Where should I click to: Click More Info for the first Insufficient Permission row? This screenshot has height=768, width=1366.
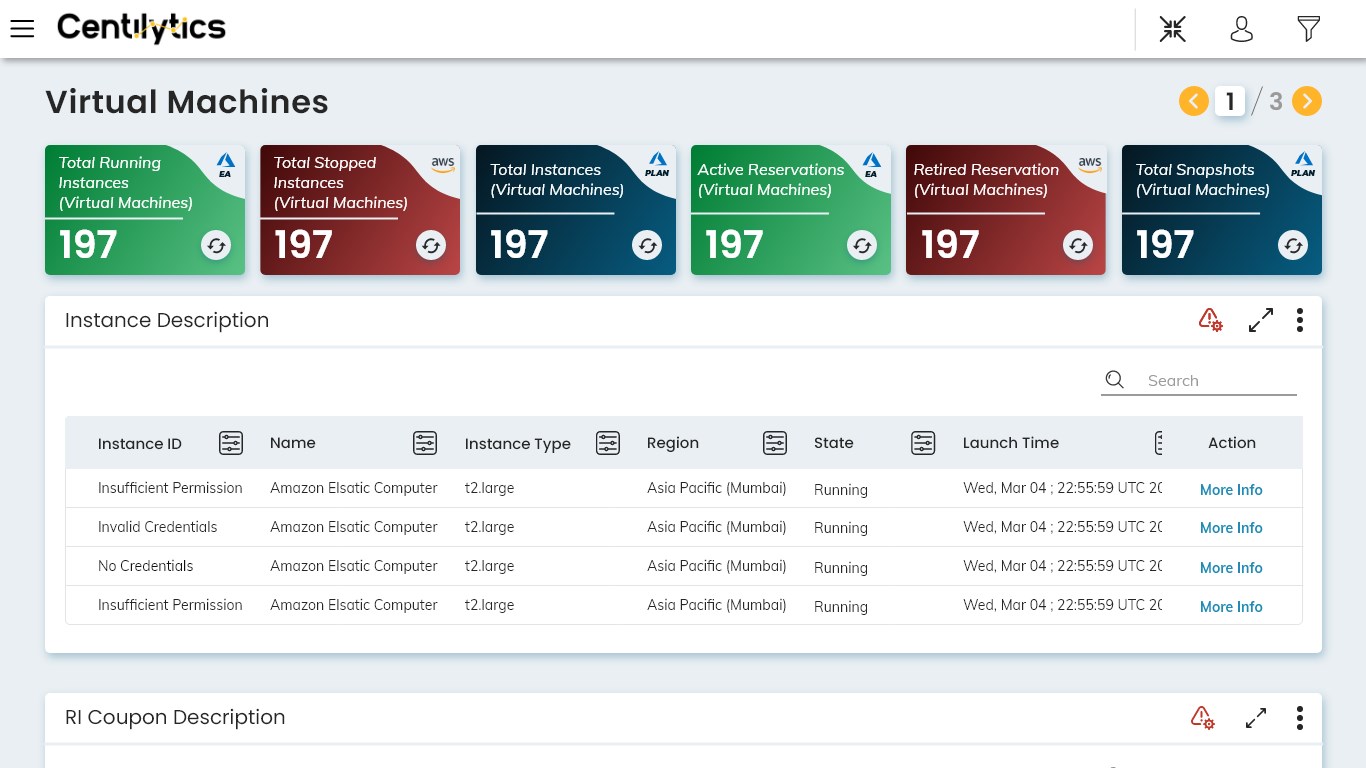[1231, 490]
